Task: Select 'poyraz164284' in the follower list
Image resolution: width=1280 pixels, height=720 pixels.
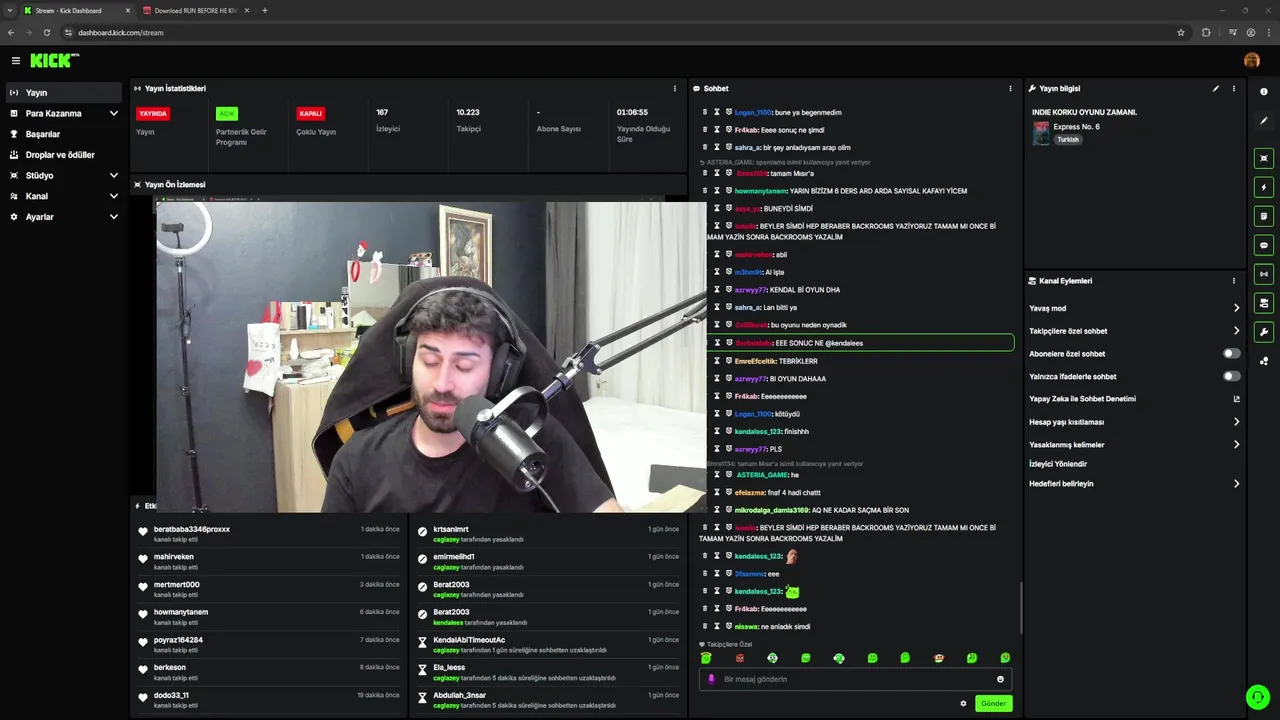Action: click(178, 640)
